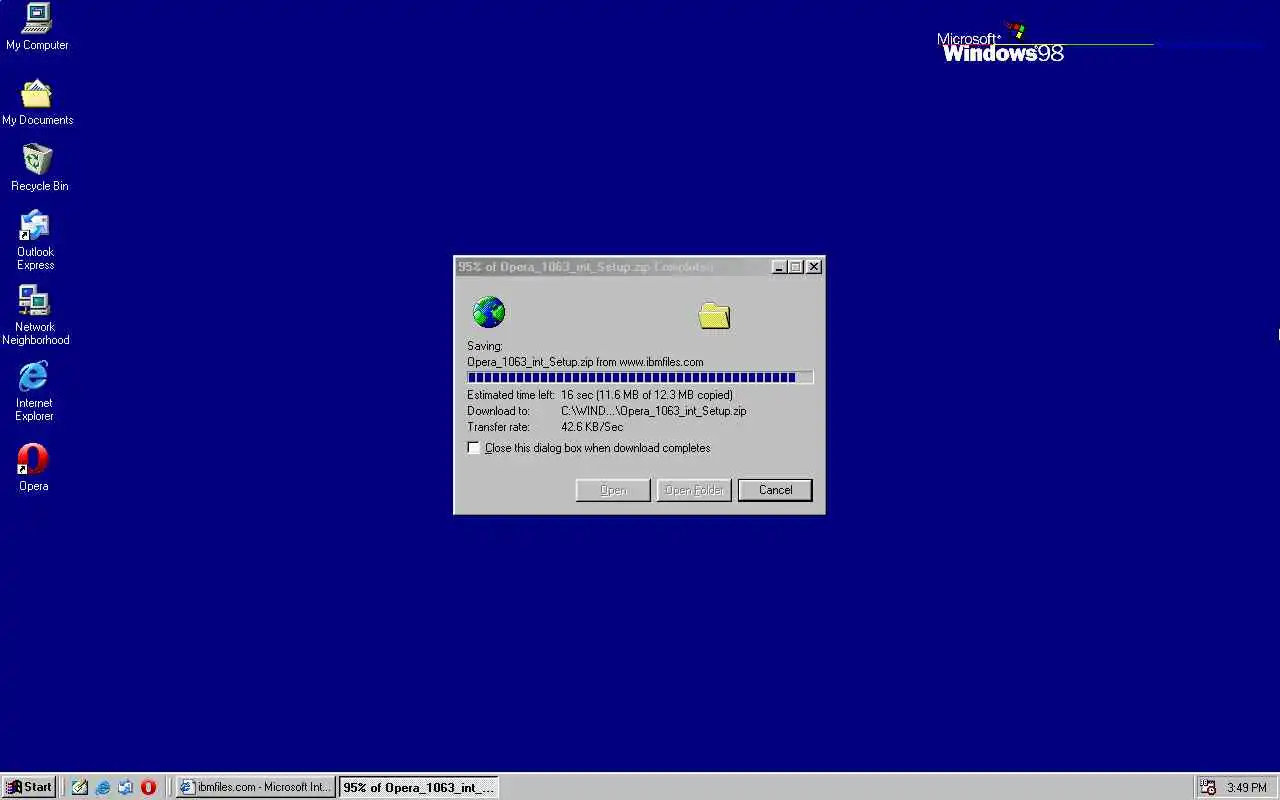Close the download dialog window

(x=814, y=267)
